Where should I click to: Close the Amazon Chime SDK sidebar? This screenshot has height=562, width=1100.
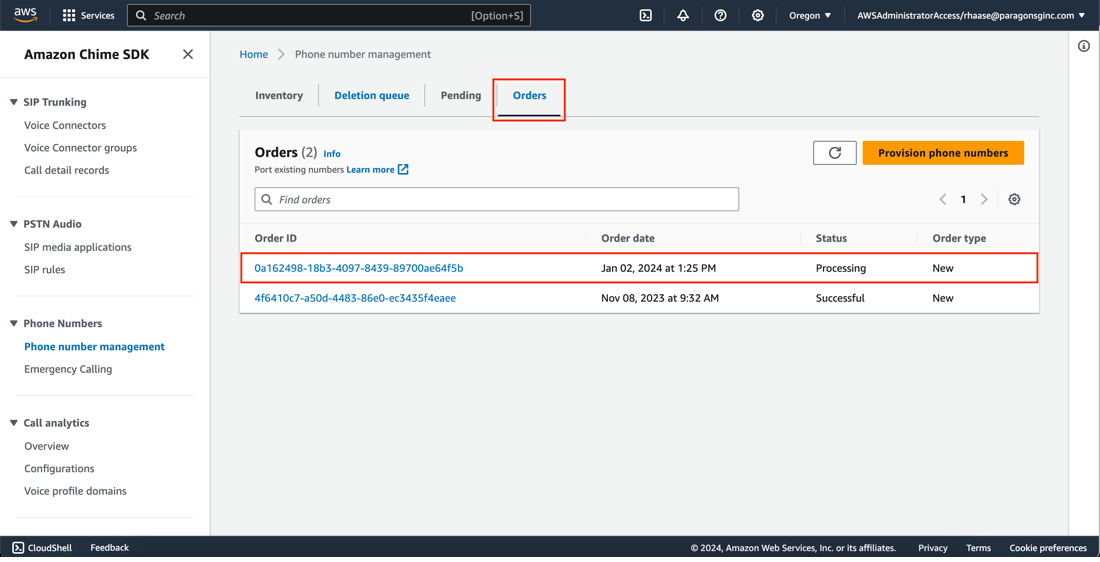[x=188, y=54]
